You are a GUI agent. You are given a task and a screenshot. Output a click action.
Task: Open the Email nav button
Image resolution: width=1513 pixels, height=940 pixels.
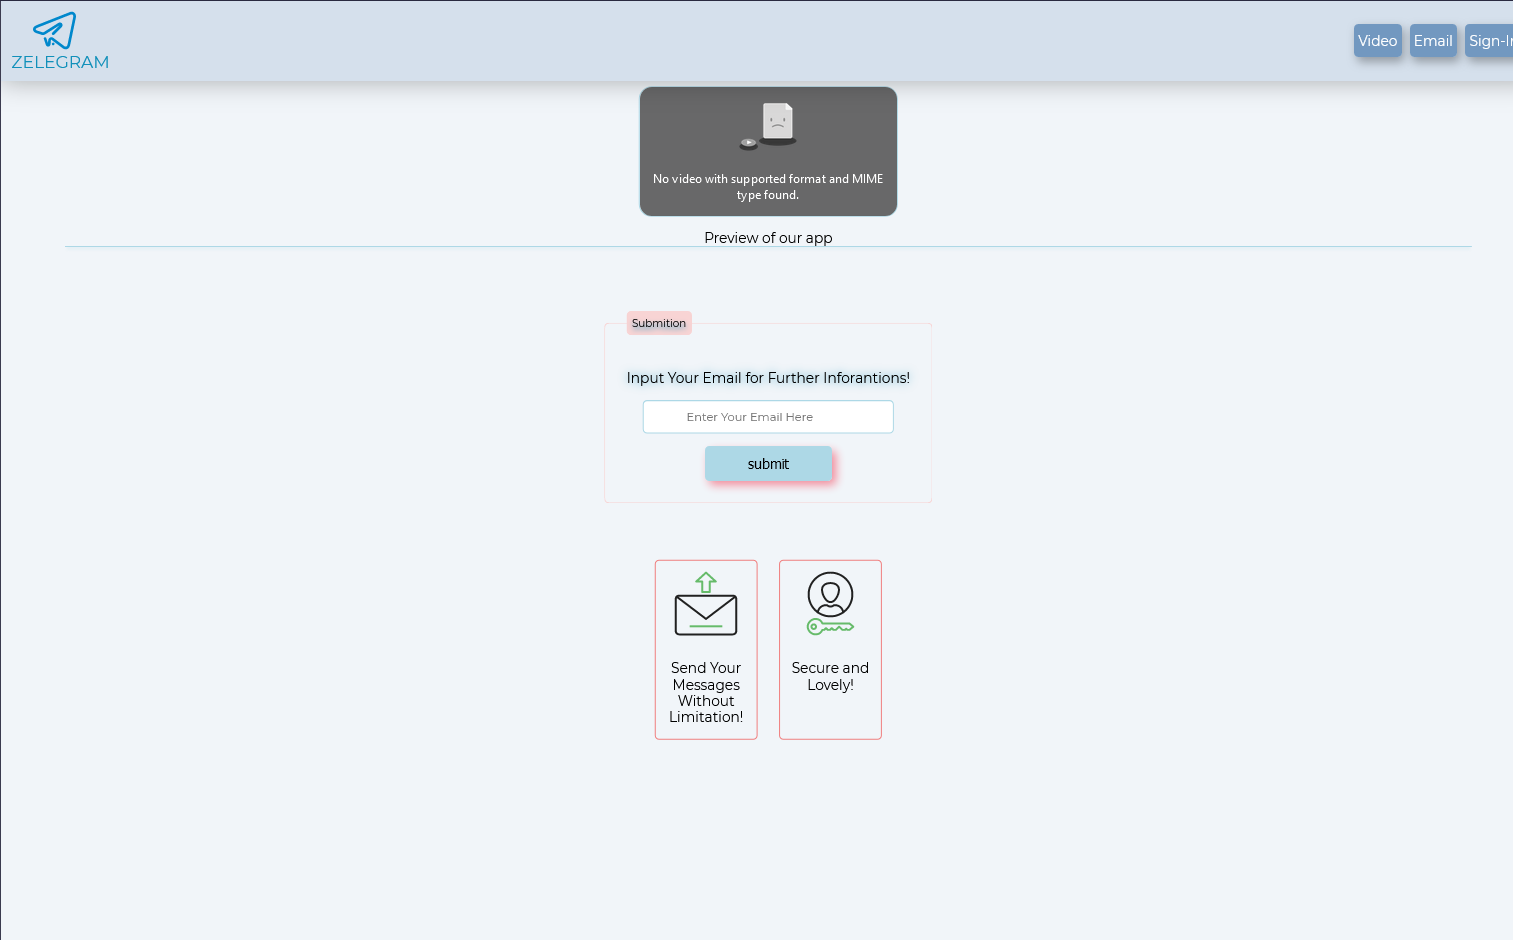[1433, 41]
